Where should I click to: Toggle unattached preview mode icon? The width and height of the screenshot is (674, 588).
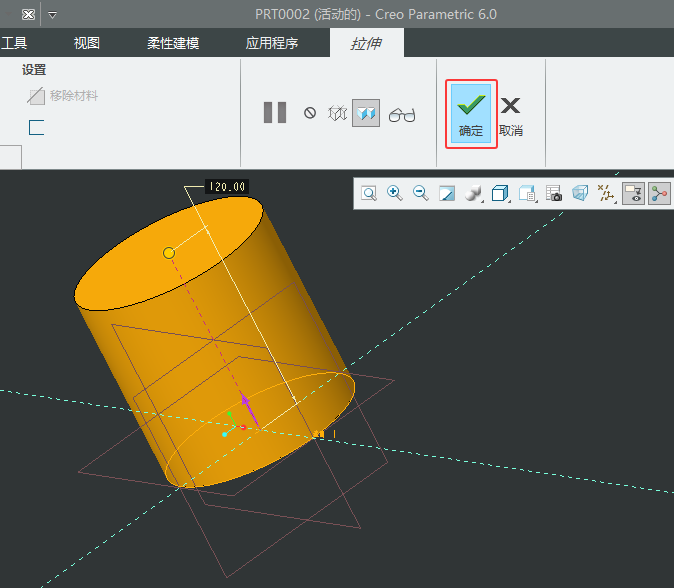338,114
